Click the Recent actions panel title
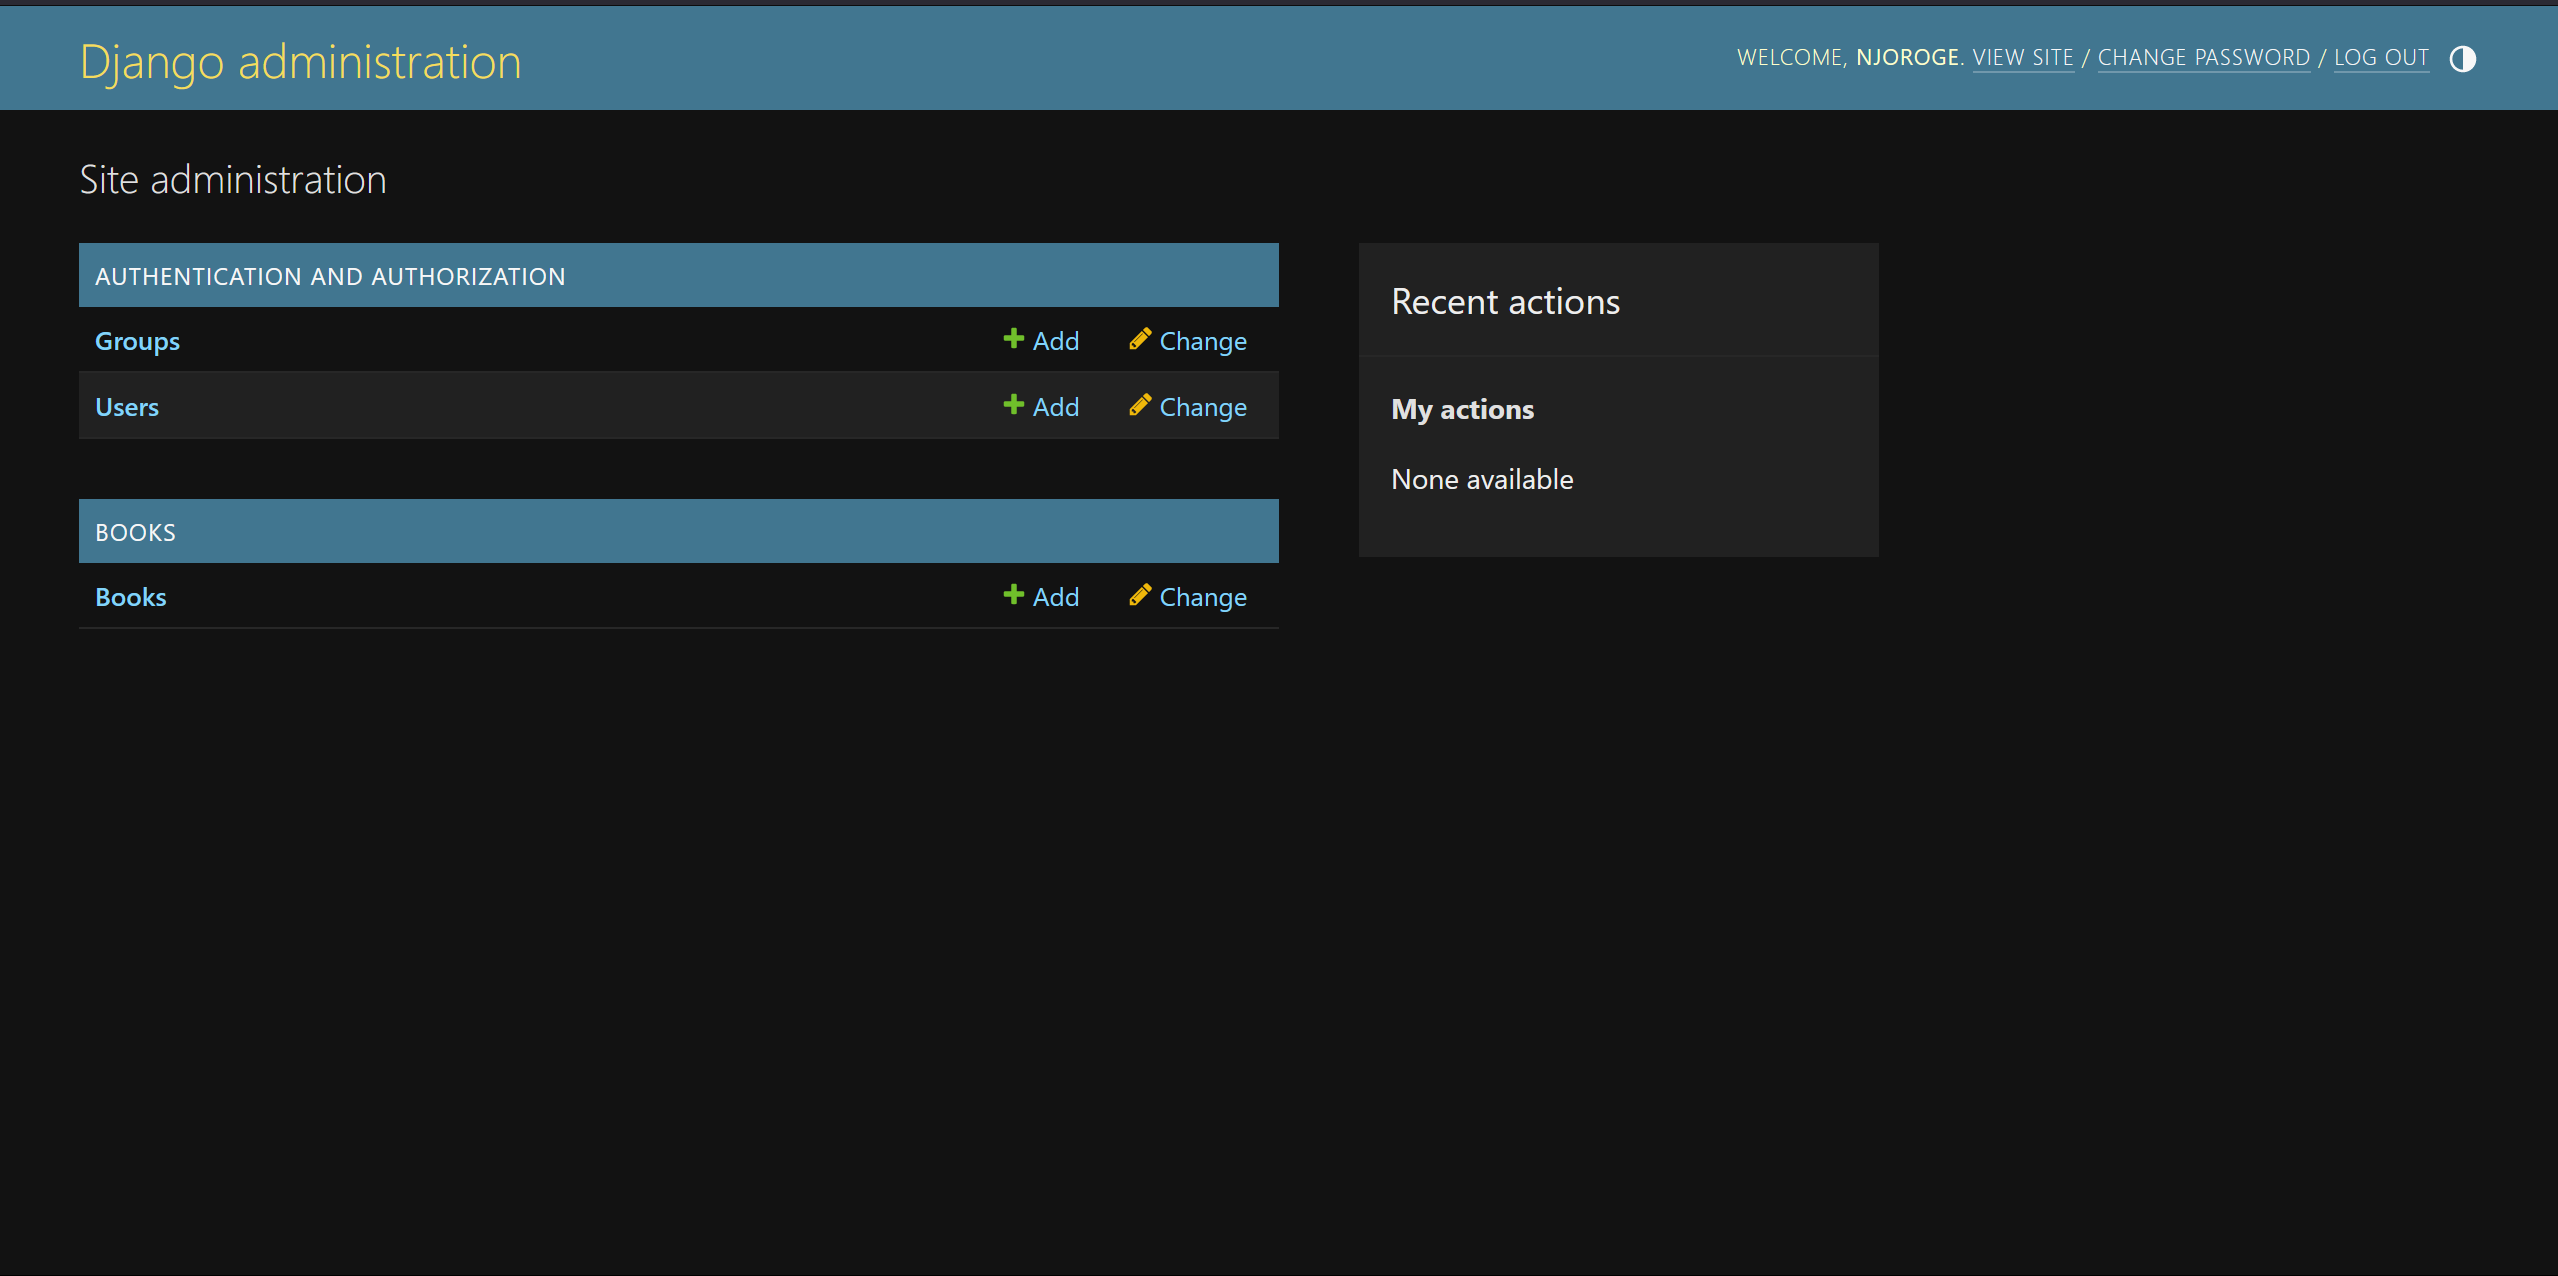This screenshot has width=2558, height=1276. point(1505,301)
